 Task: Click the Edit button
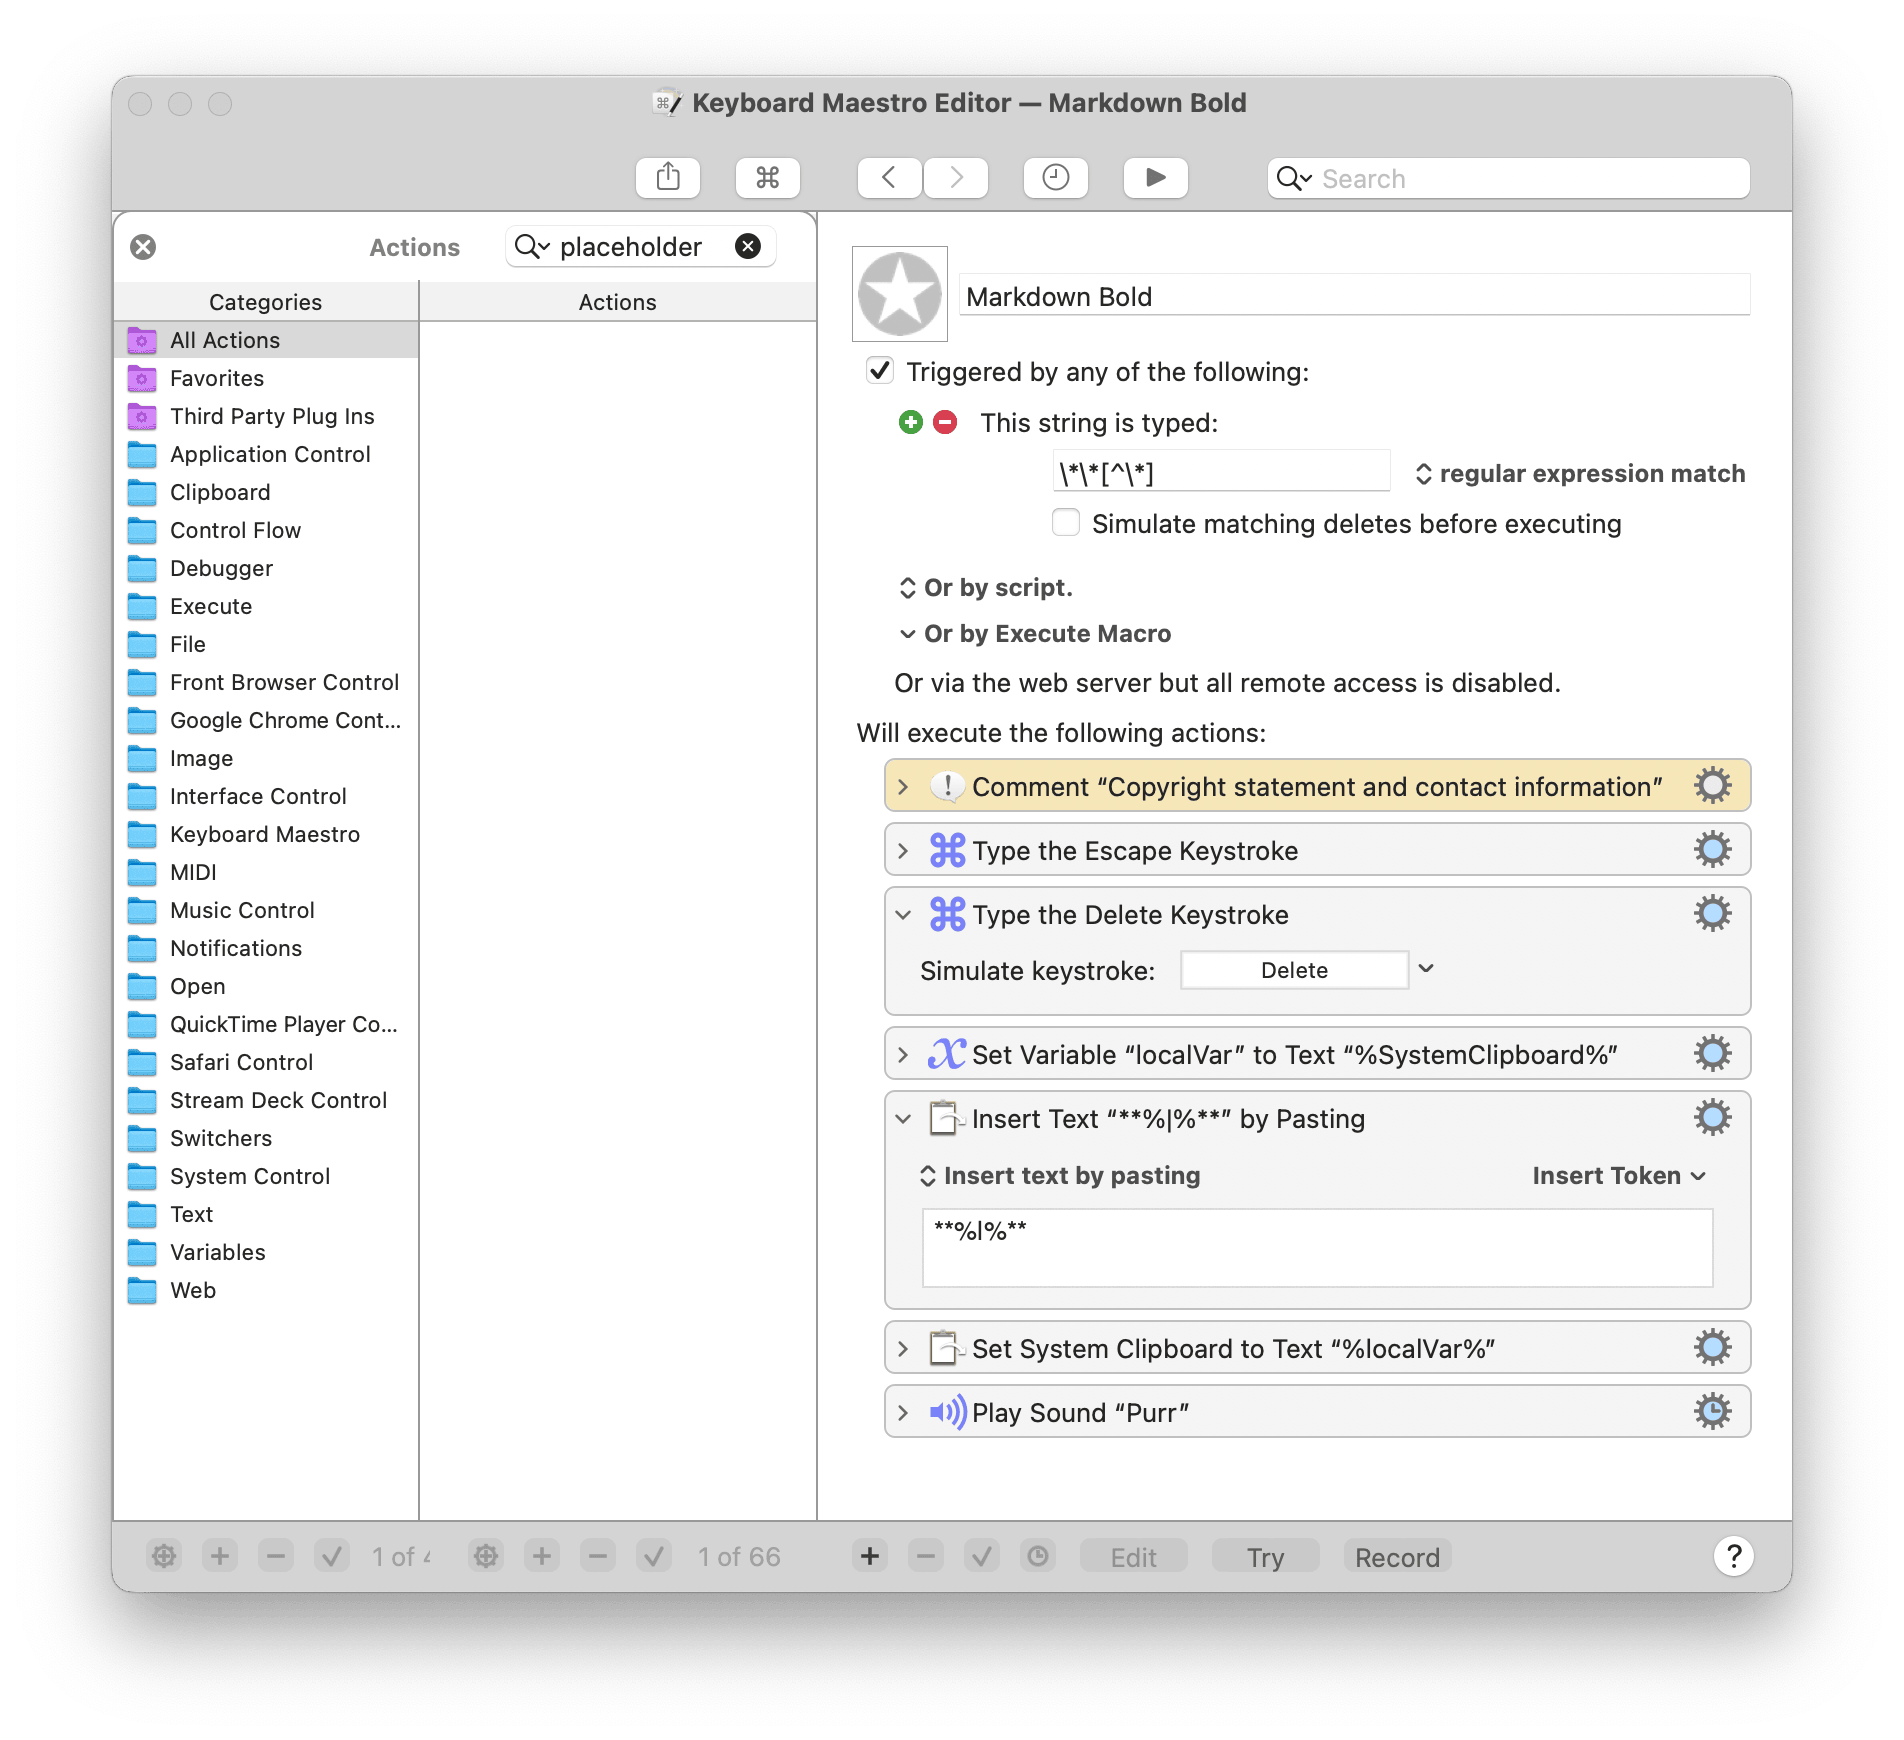(1134, 1557)
